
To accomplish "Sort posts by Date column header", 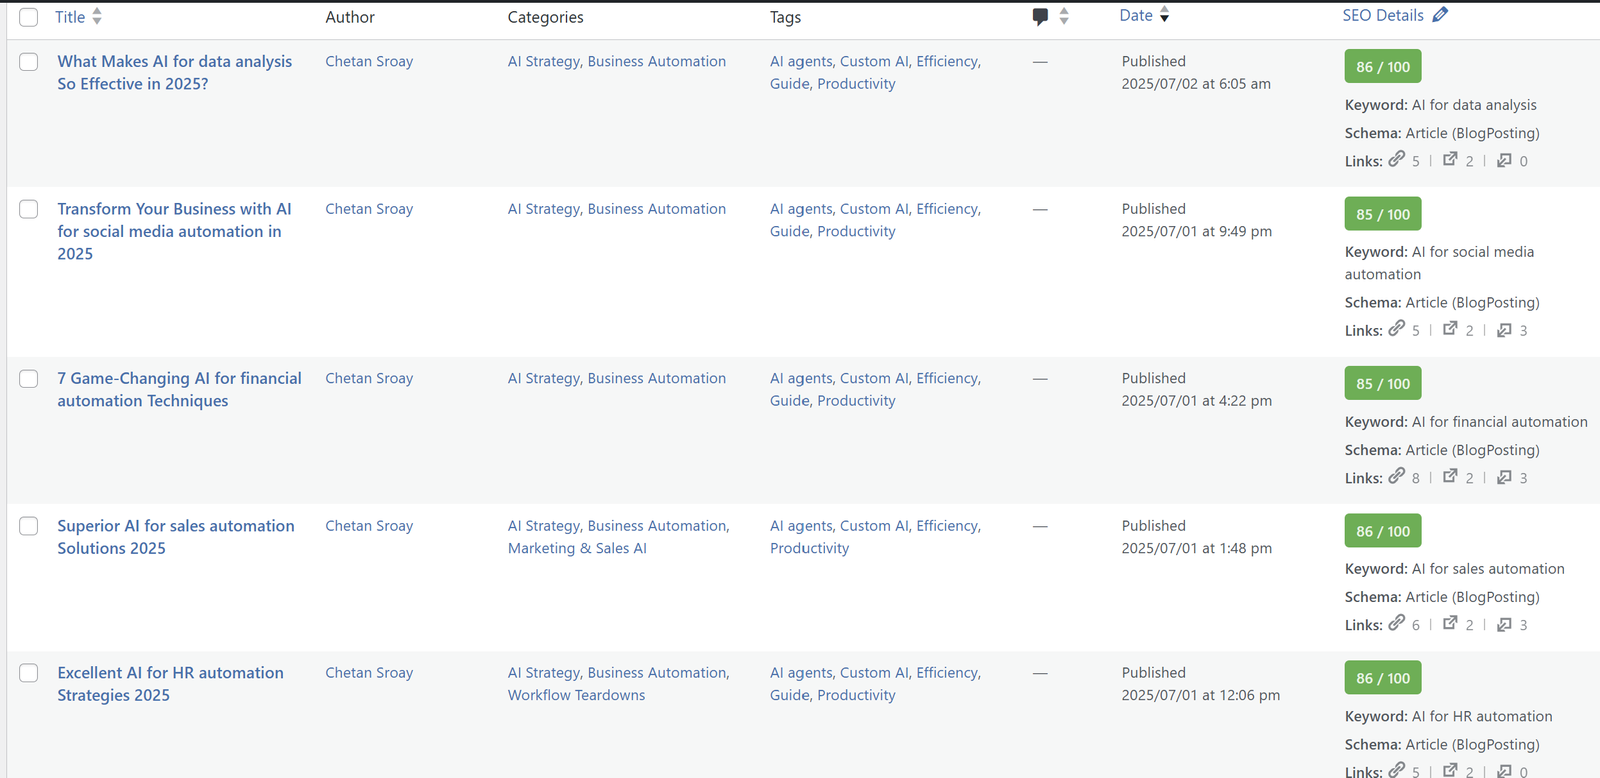I will (x=1136, y=16).
